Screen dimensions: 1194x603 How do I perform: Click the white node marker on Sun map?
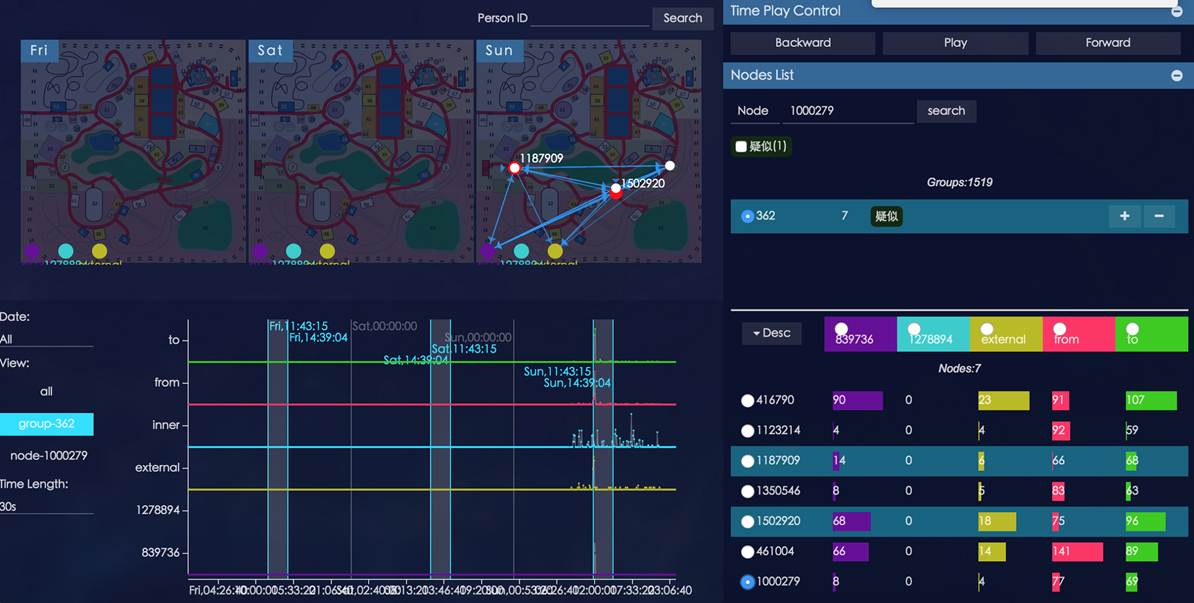[670, 166]
